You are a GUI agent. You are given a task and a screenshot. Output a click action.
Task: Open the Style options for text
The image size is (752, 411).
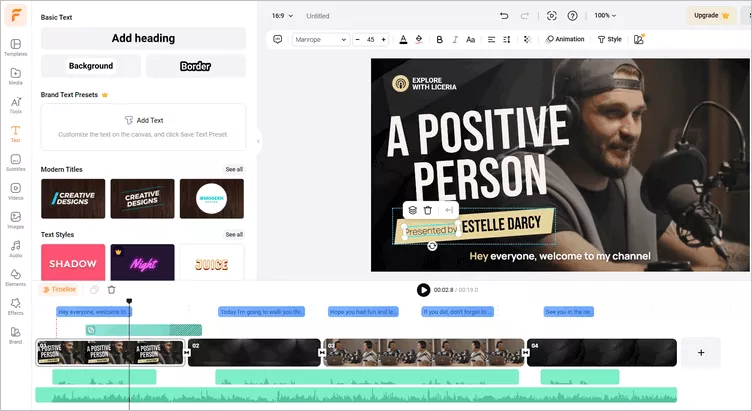[609, 39]
